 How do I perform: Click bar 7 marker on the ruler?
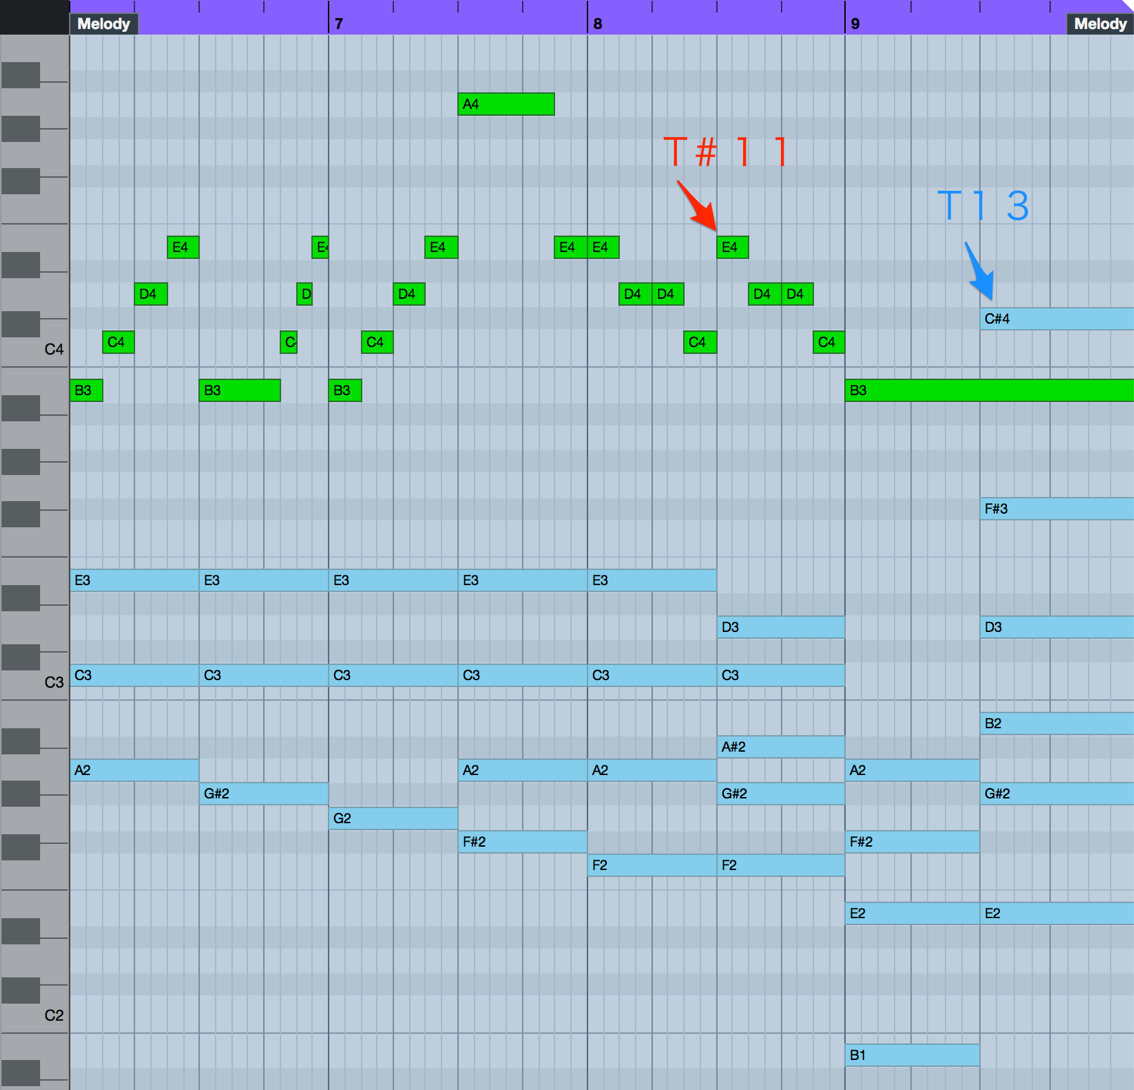[338, 24]
